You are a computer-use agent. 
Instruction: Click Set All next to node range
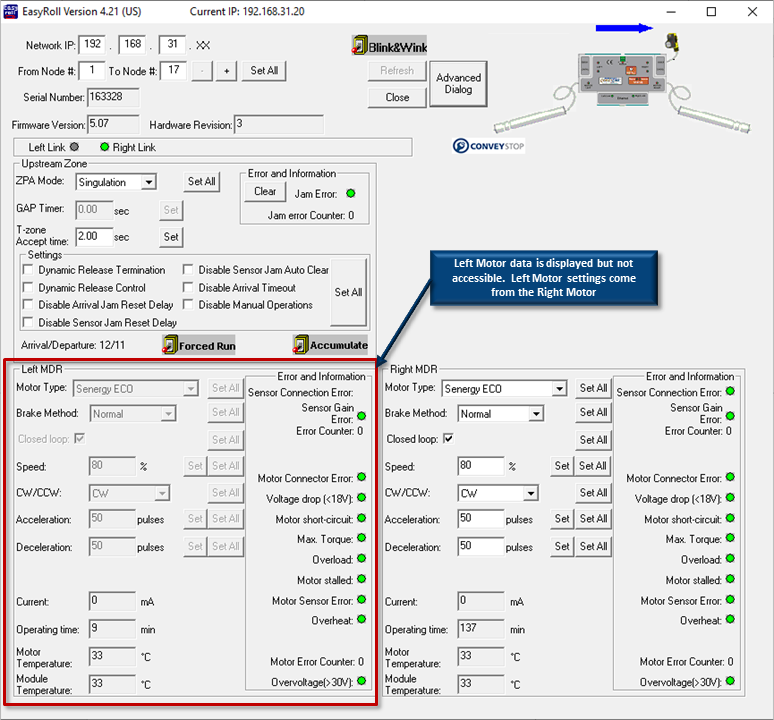pyautogui.click(x=264, y=71)
